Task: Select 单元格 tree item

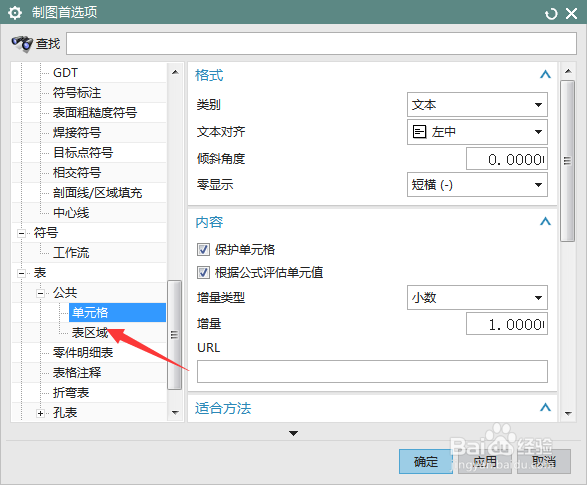Action: click(117, 312)
